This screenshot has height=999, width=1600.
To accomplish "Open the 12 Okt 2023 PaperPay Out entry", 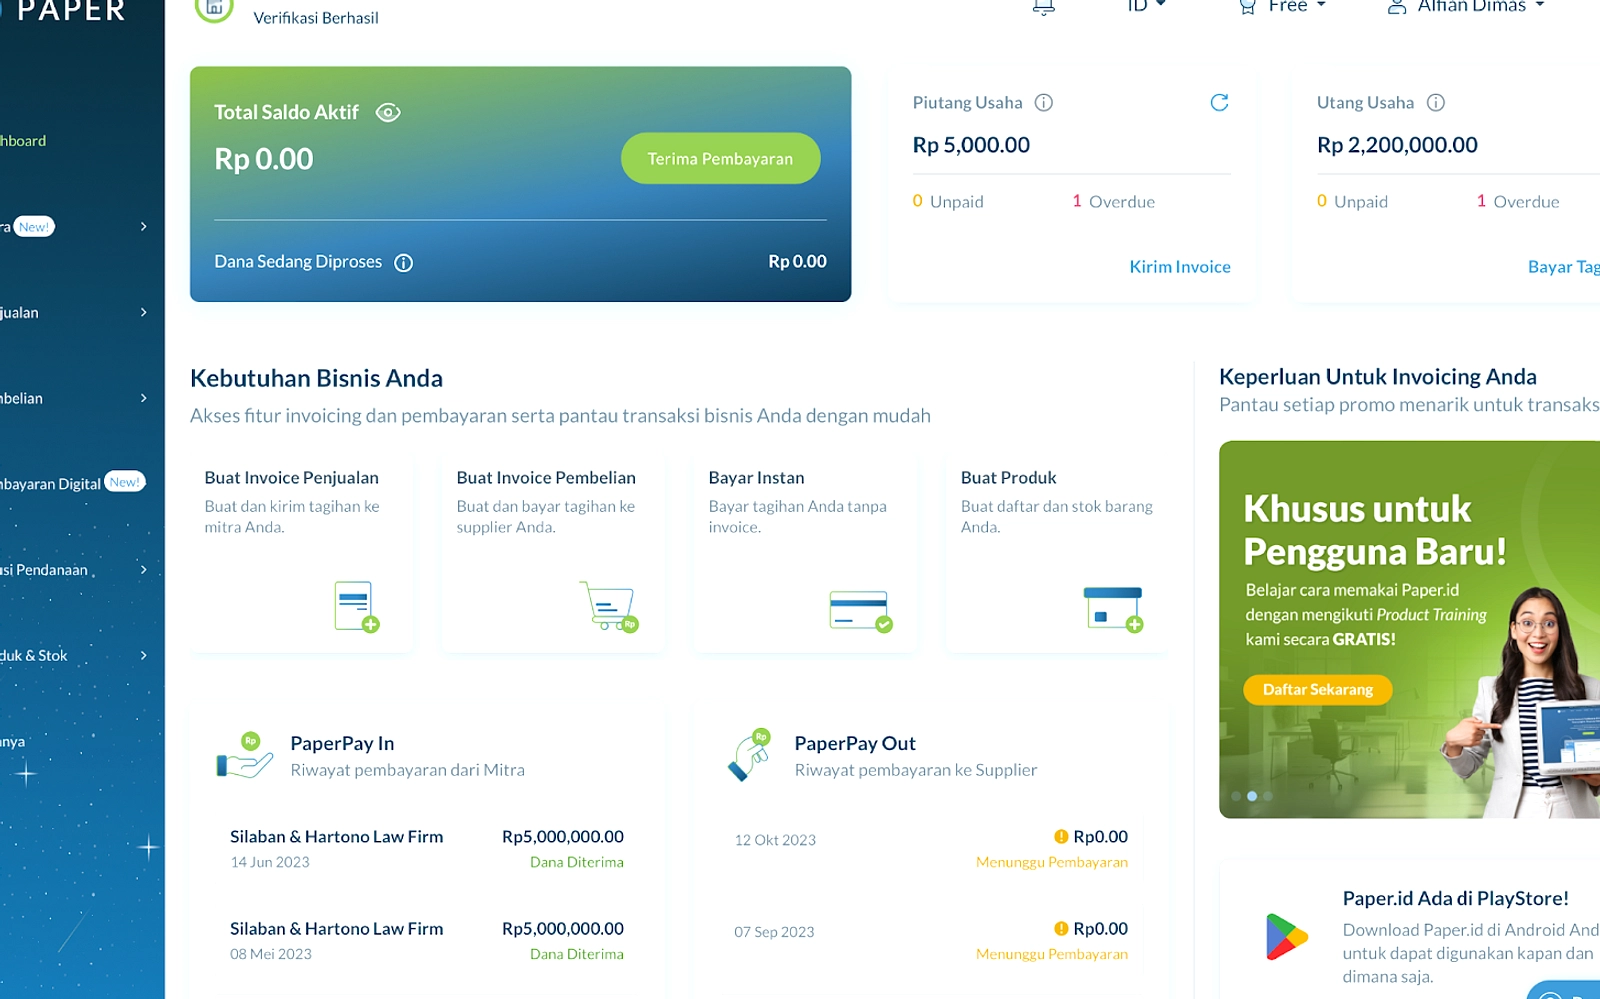I will [931, 848].
